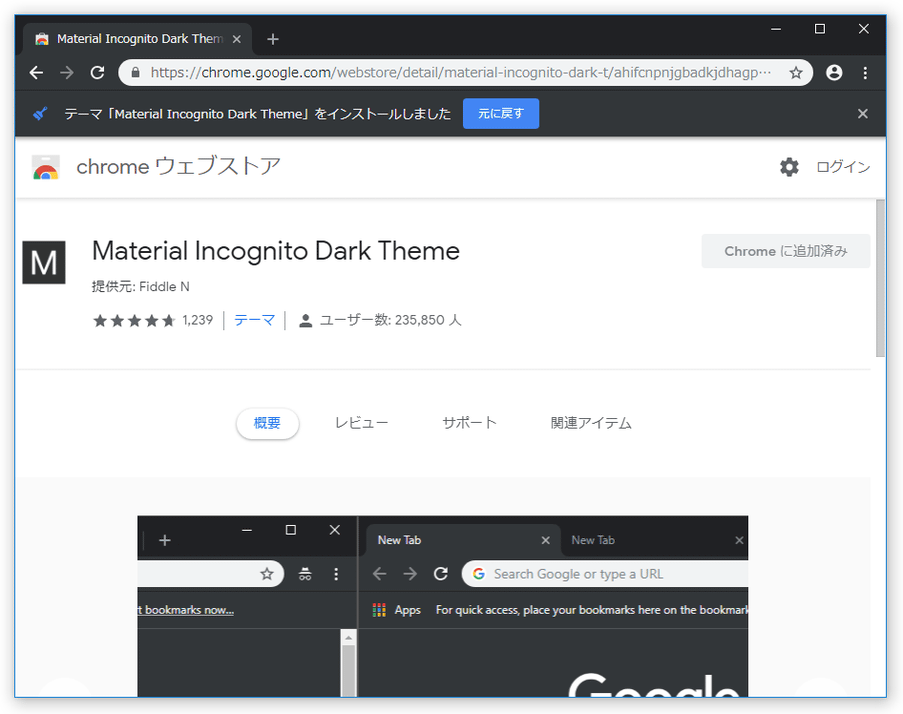903x714 pixels.
Task: Go back using the browser back arrow
Action: click(36, 73)
